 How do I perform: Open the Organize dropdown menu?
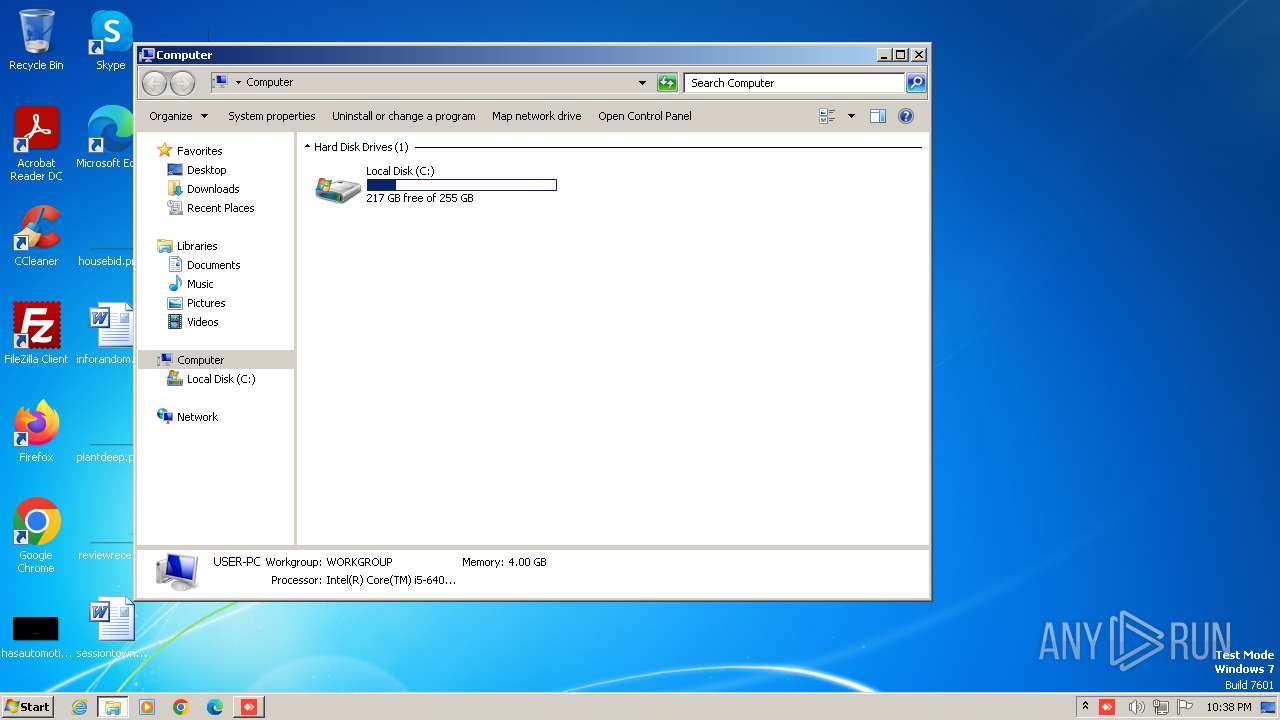pyautogui.click(x=178, y=116)
